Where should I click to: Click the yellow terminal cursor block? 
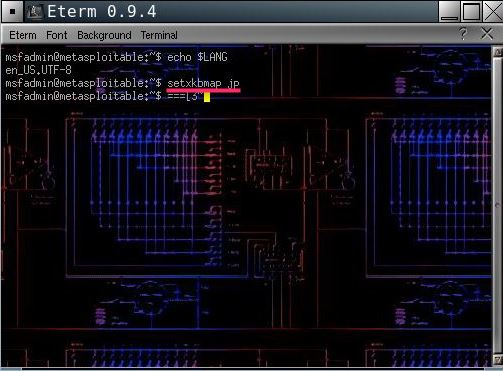pos(207,97)
